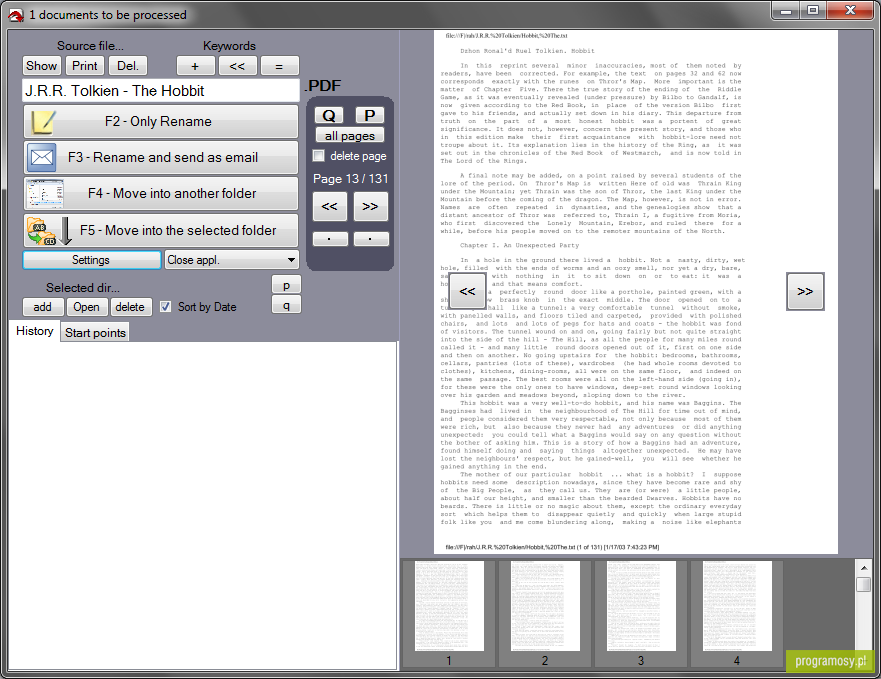This screenshot has height=679, width=881.
Task: Go to next page in PDF panel
Action: click(370, 206)
